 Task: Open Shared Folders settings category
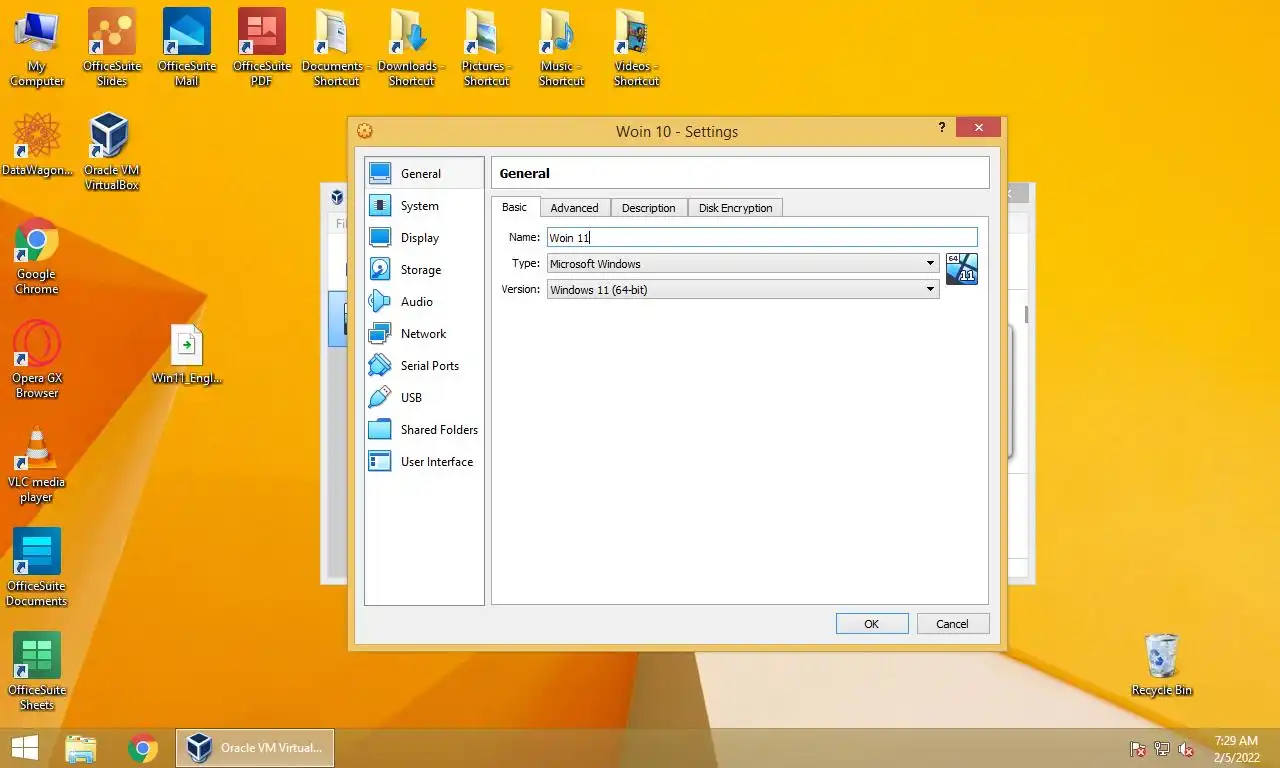tap(424, 429)
